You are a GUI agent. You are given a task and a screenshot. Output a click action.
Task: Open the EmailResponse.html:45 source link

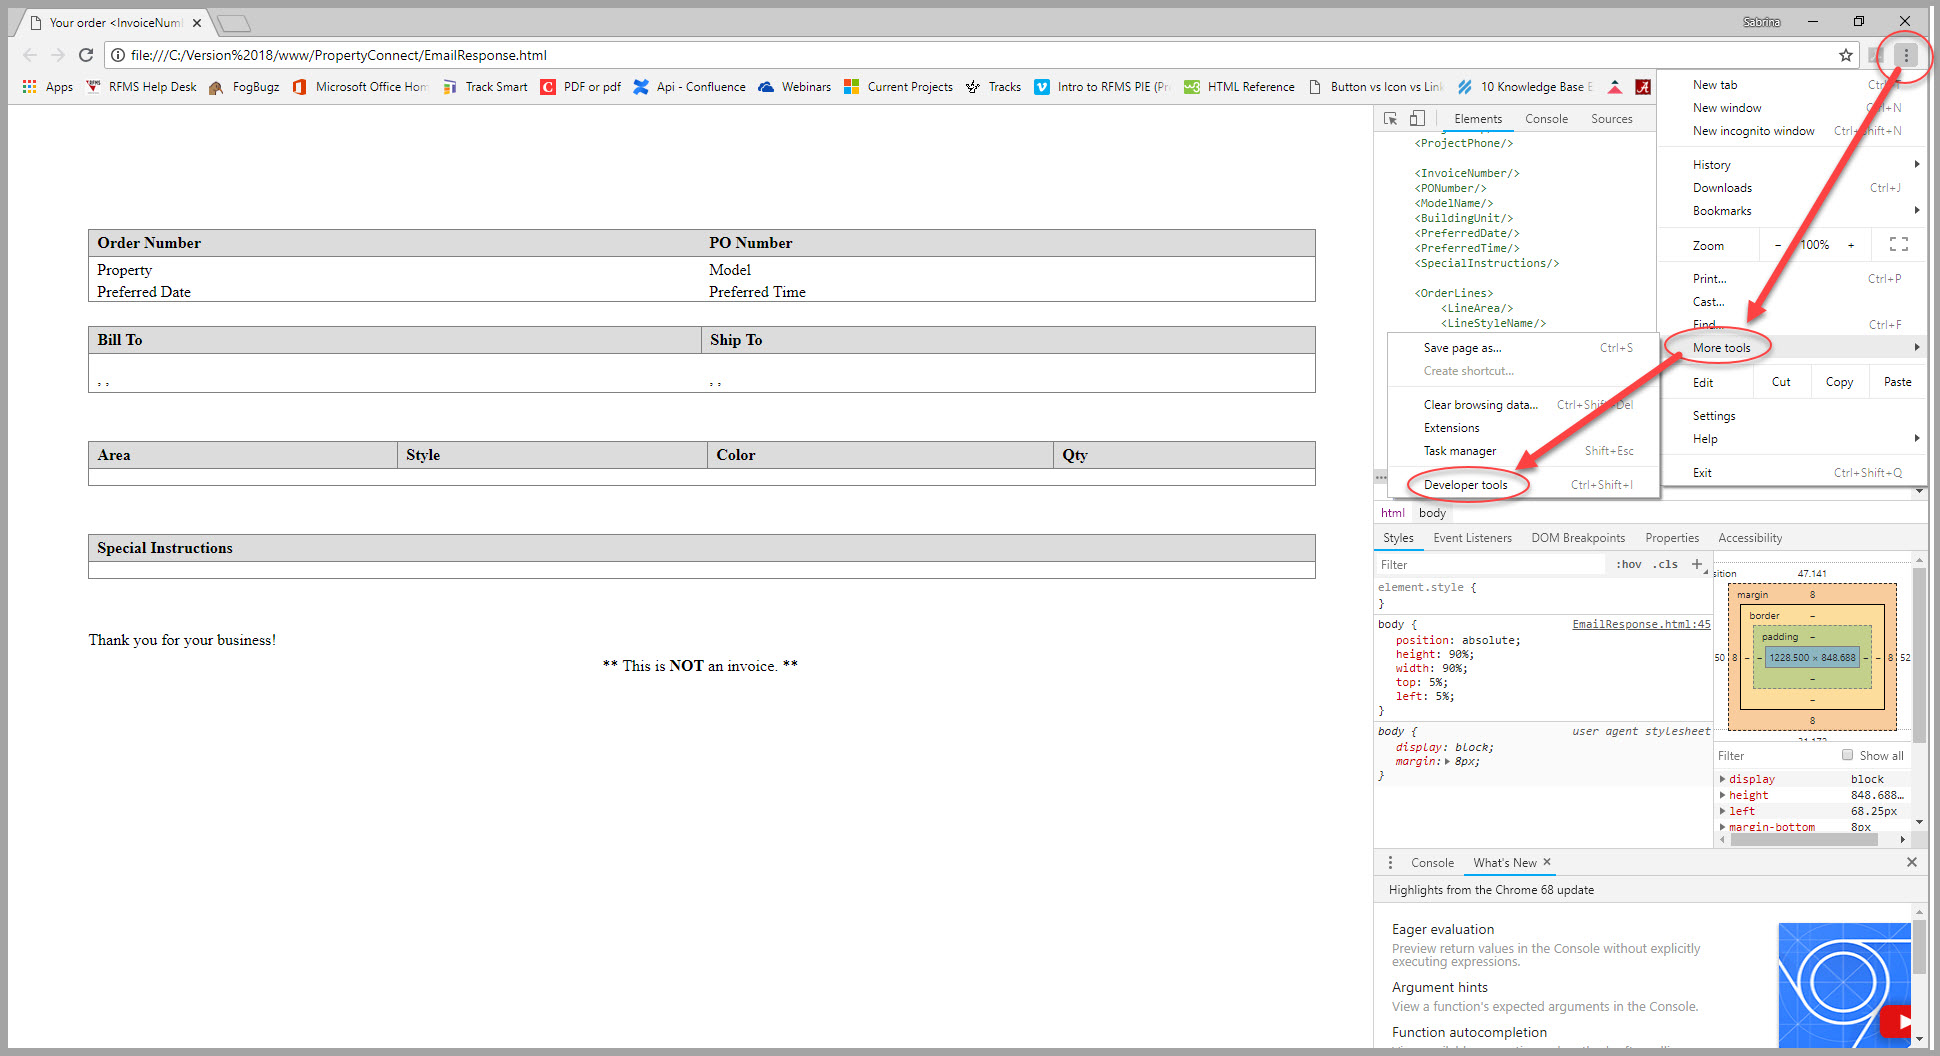click(x=1641, y=624)
